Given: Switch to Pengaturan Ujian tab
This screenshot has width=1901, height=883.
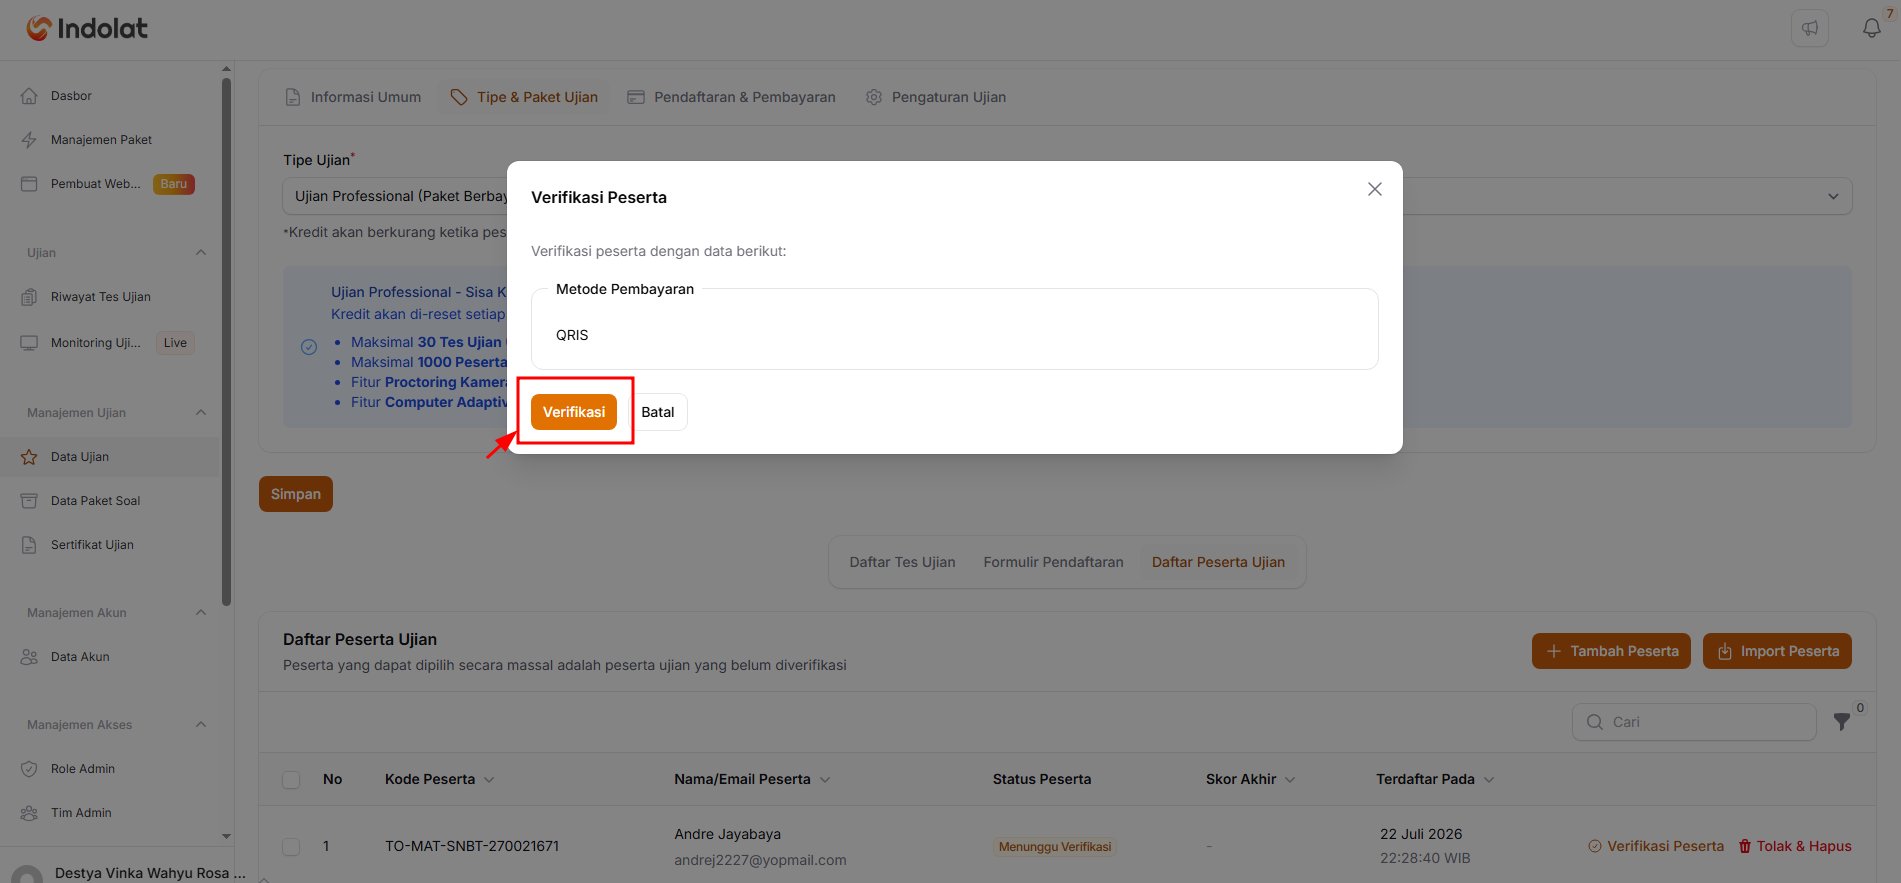Looking at the screenshot, I should point(936,97).
